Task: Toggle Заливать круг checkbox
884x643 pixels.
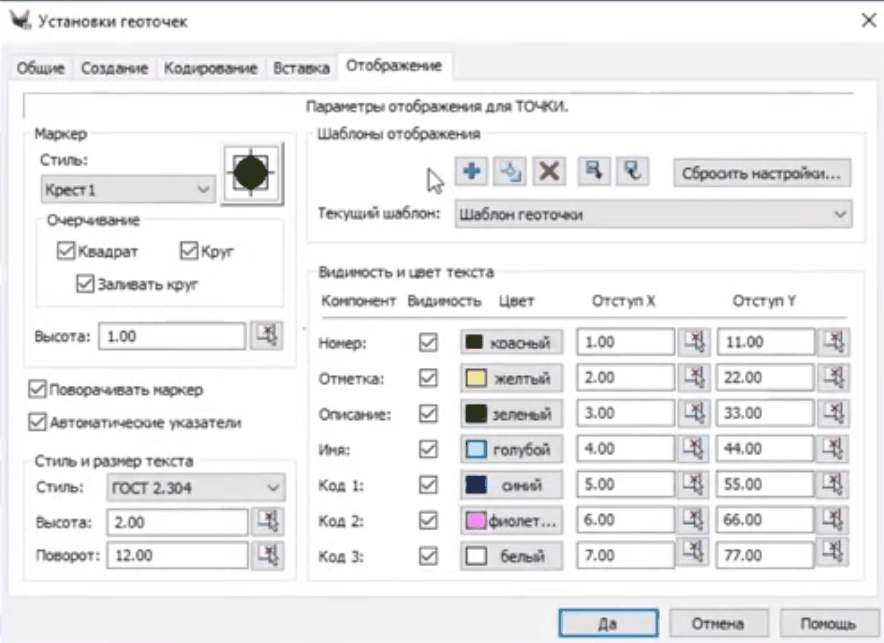Action: point(85,283)
